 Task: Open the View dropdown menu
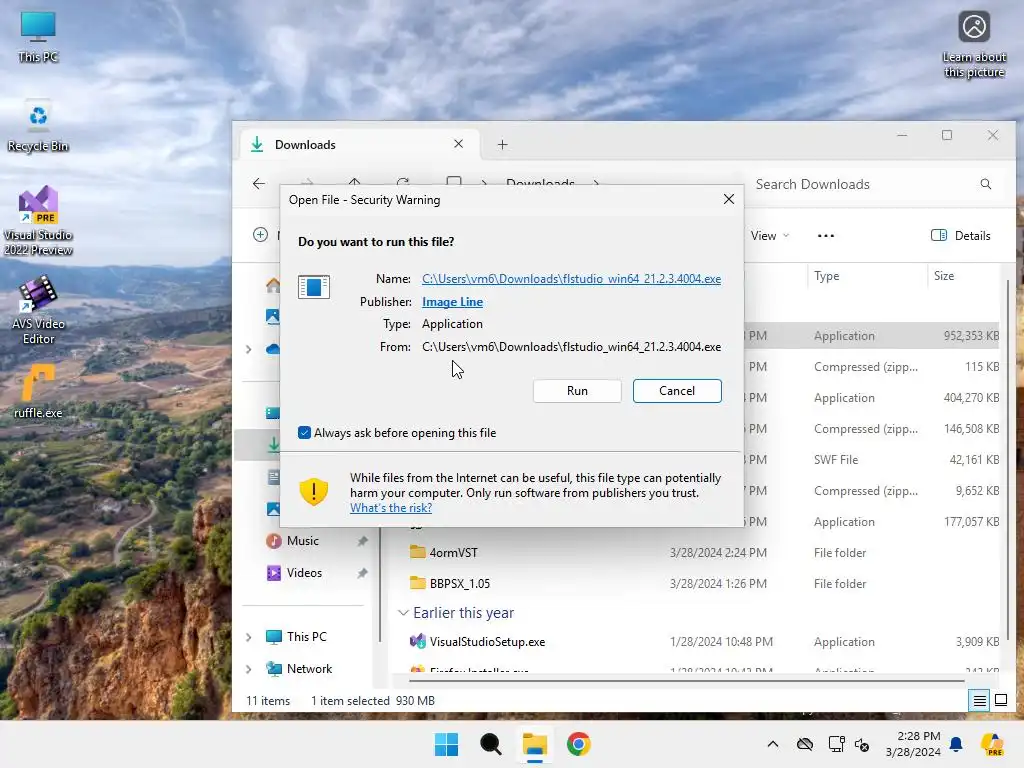click(x=769, y=236)
